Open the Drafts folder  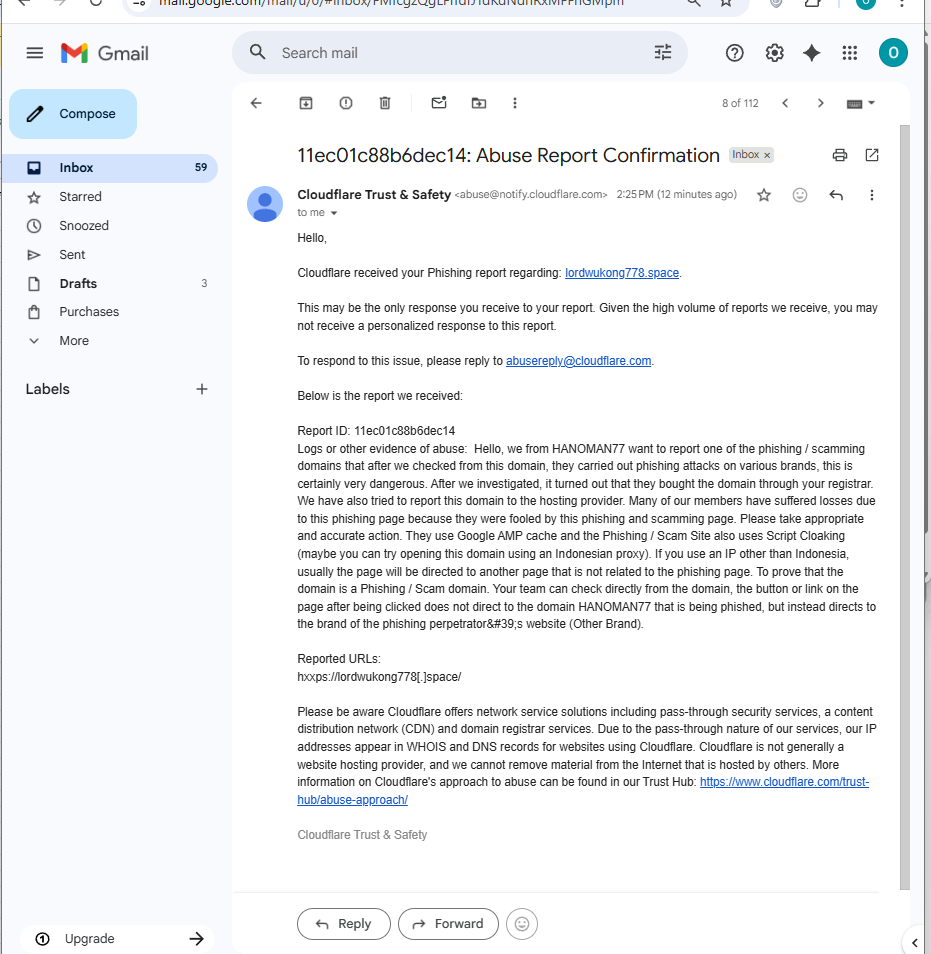click(110, 284)
